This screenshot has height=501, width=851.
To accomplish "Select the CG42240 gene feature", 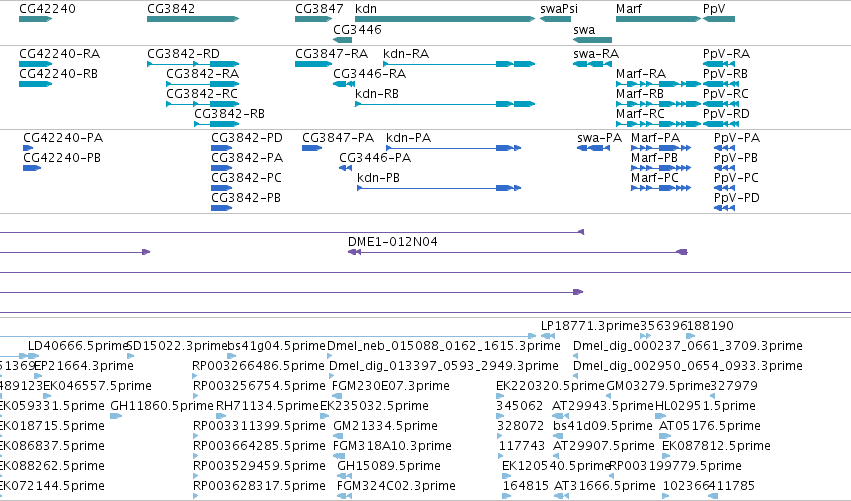I will coord(35,19).
